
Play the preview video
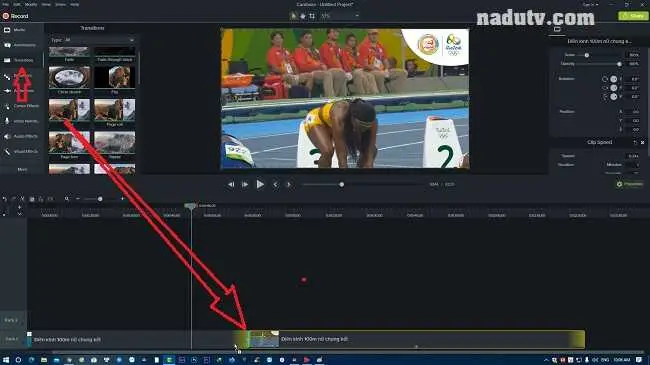(260, 184)
